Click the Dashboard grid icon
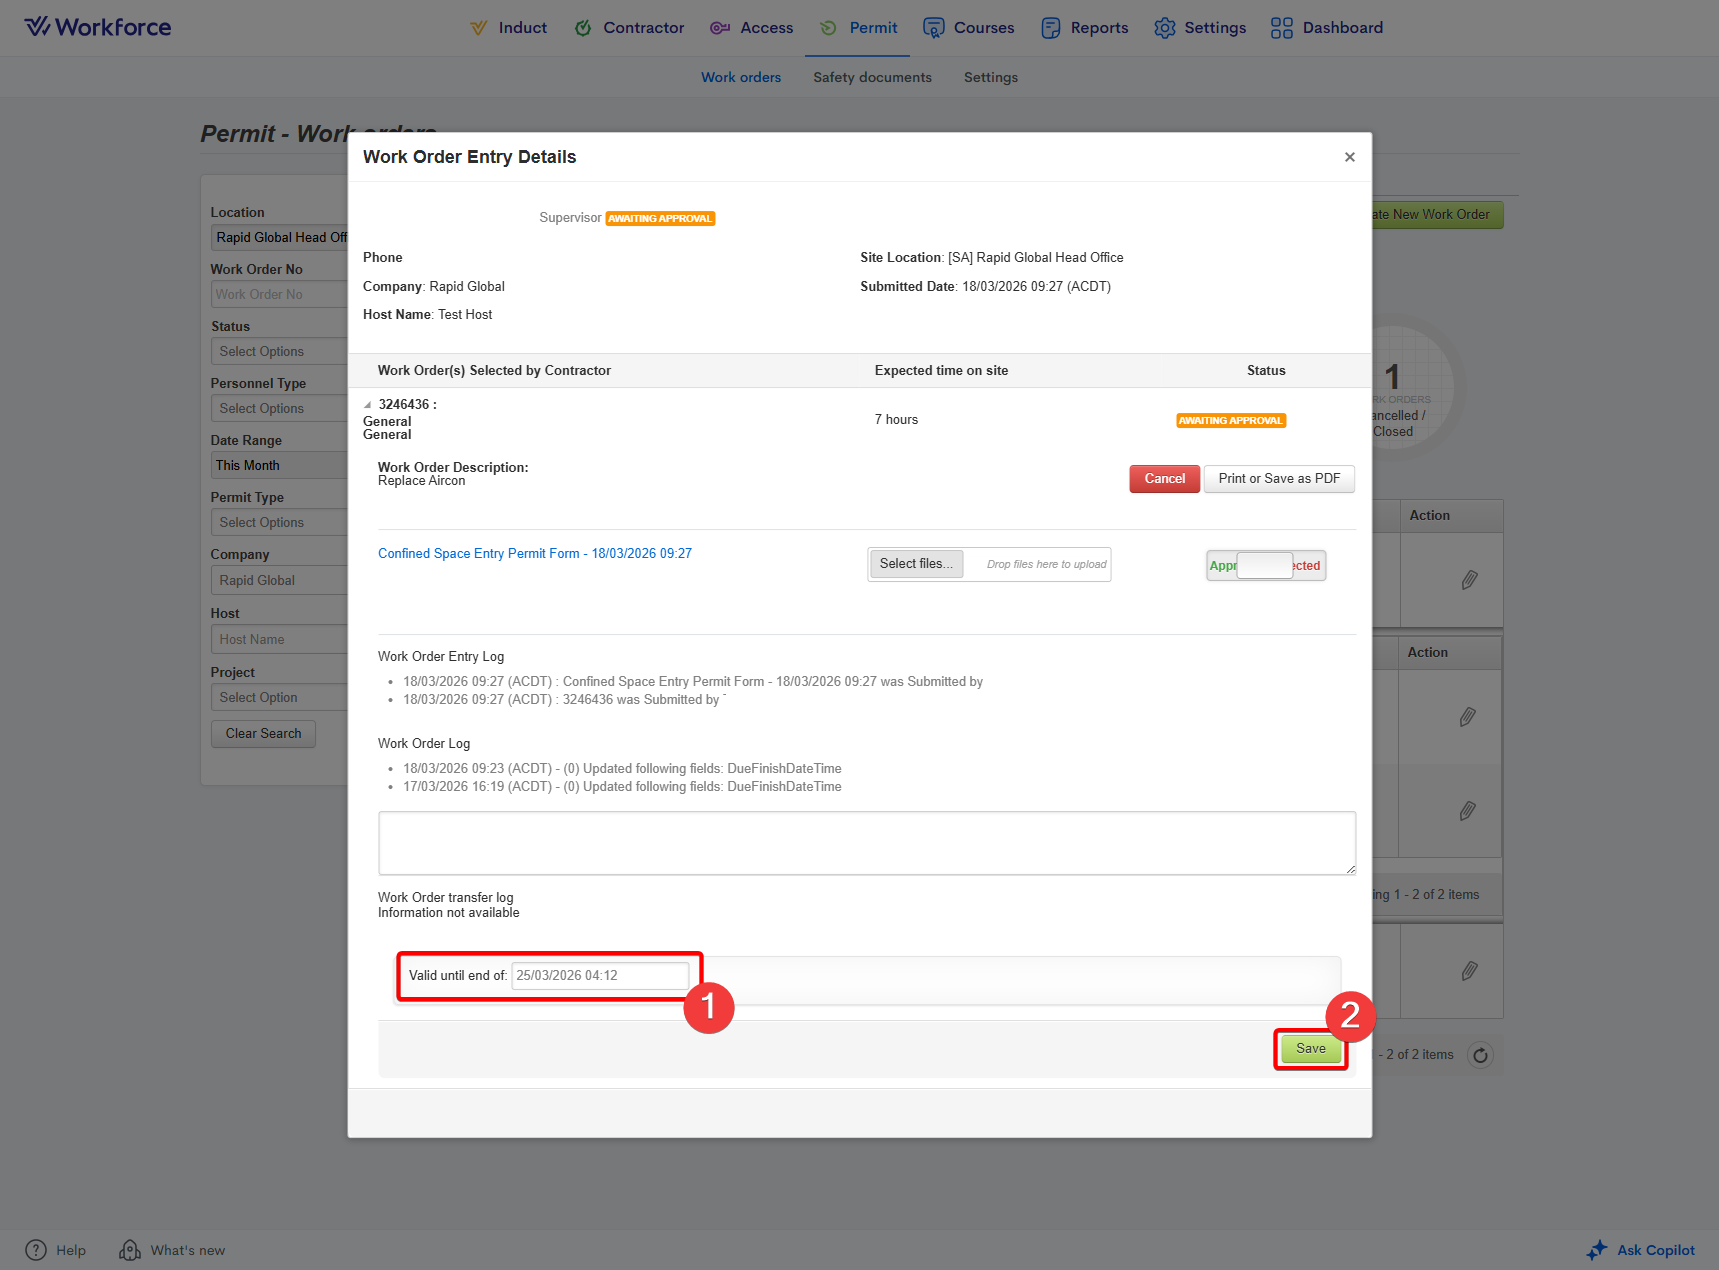1719x1270 pixels. pyautogui.click(x=1281, y=28)
